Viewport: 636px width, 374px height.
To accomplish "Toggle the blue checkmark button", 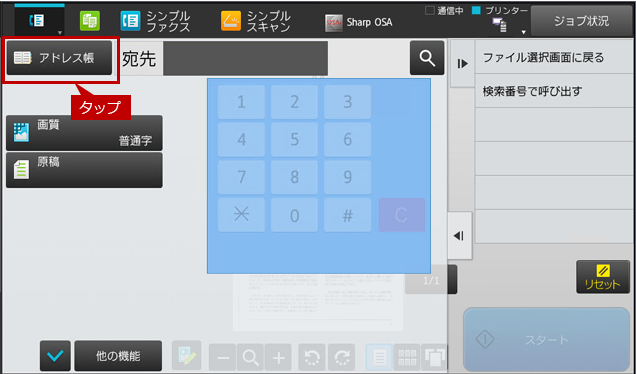I will click(55, 356).
